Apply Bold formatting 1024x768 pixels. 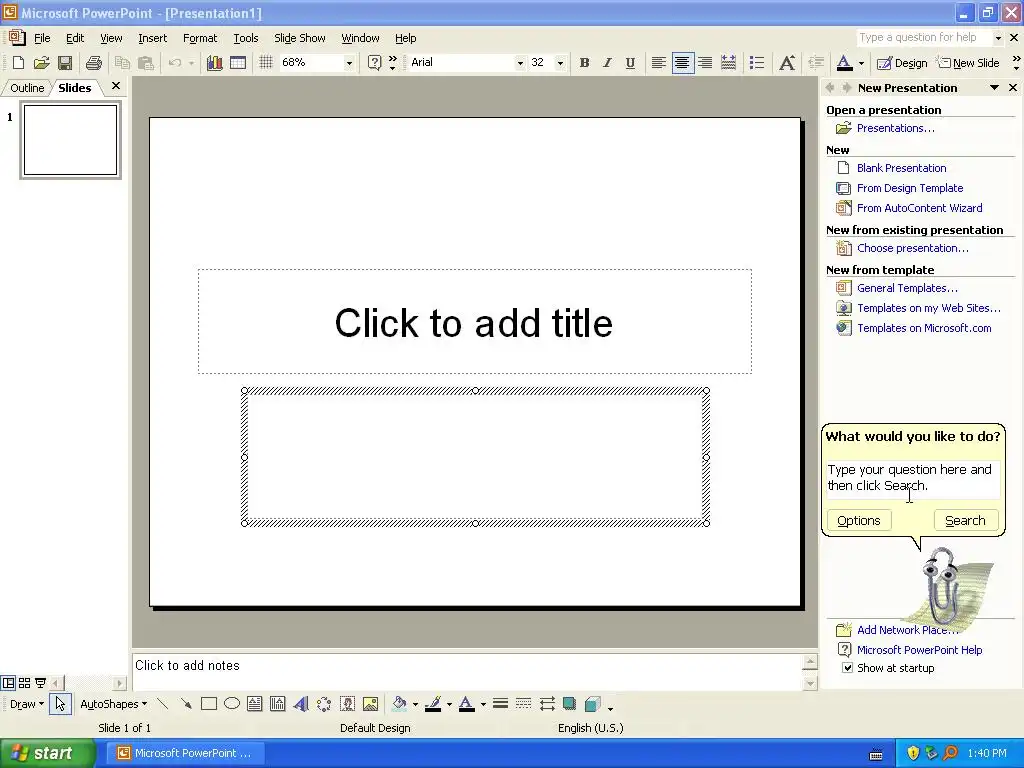click(584, 63)
